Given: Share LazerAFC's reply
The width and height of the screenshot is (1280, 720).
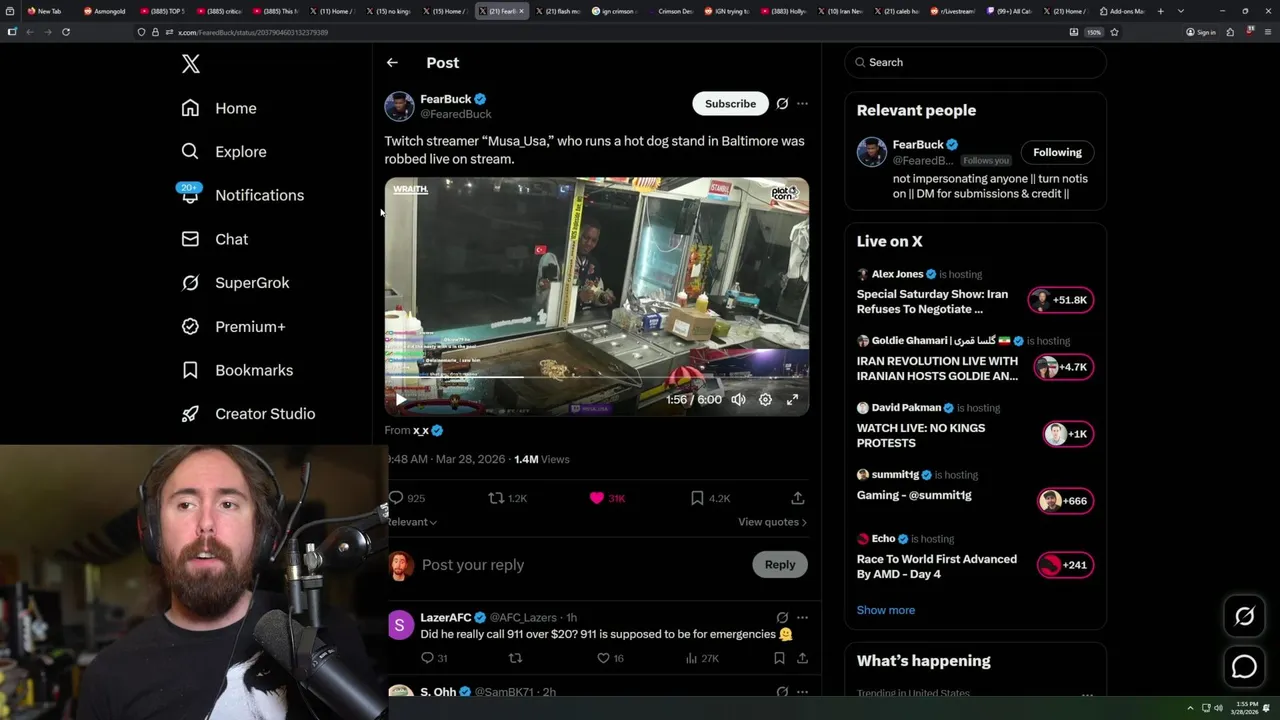Looking at the screenshot, I should click(x=802, y=658).
